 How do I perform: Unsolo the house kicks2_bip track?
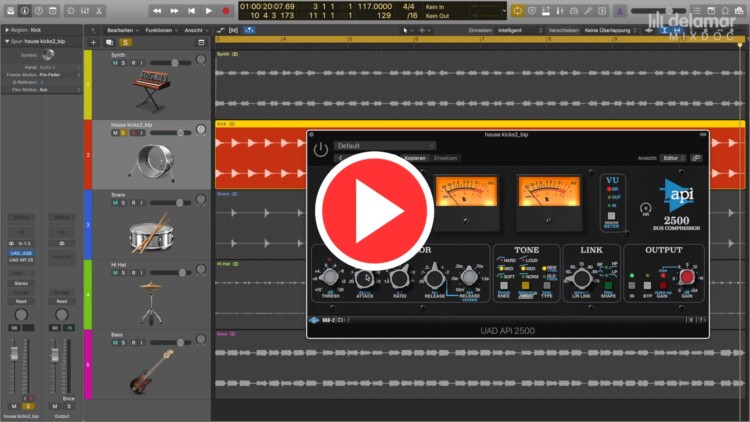(123, 133)
